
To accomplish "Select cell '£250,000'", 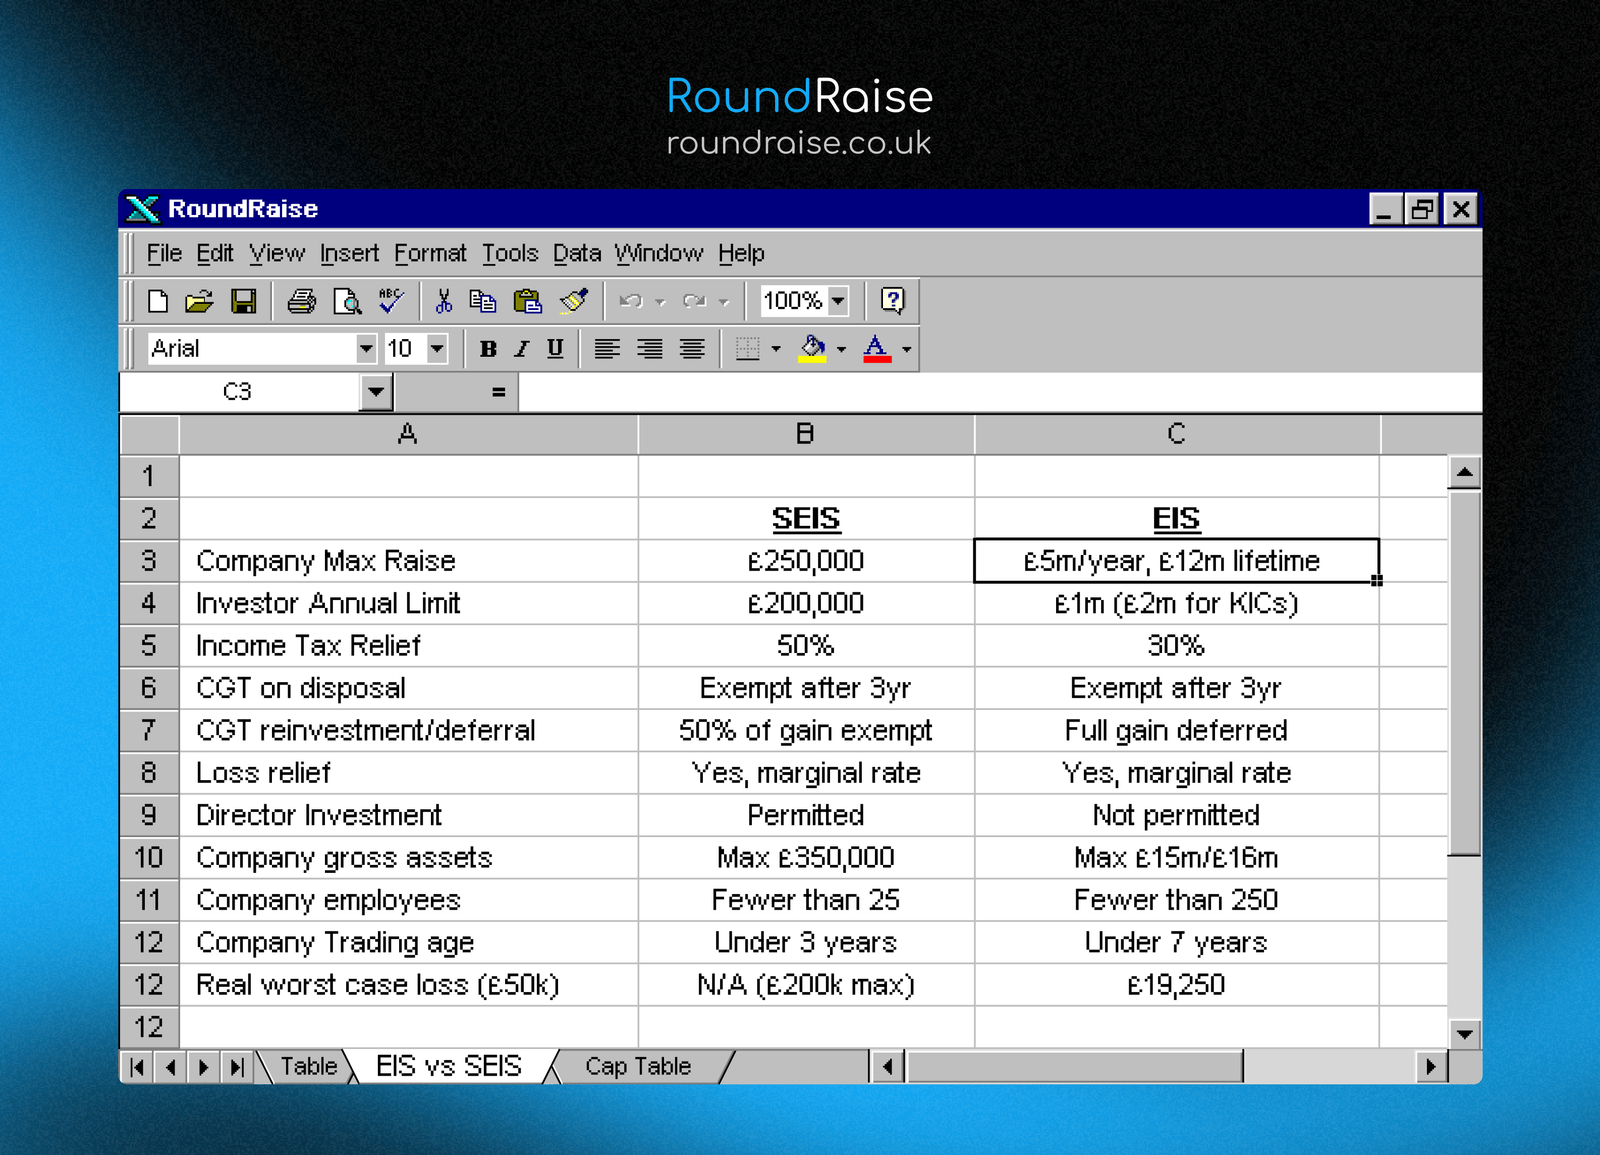I will point(806,561).
